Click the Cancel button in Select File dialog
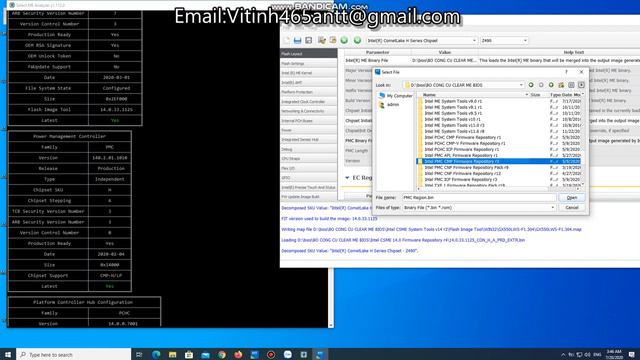Image resolution: width=640 pixels, height=360 pixels. [571, 208]
